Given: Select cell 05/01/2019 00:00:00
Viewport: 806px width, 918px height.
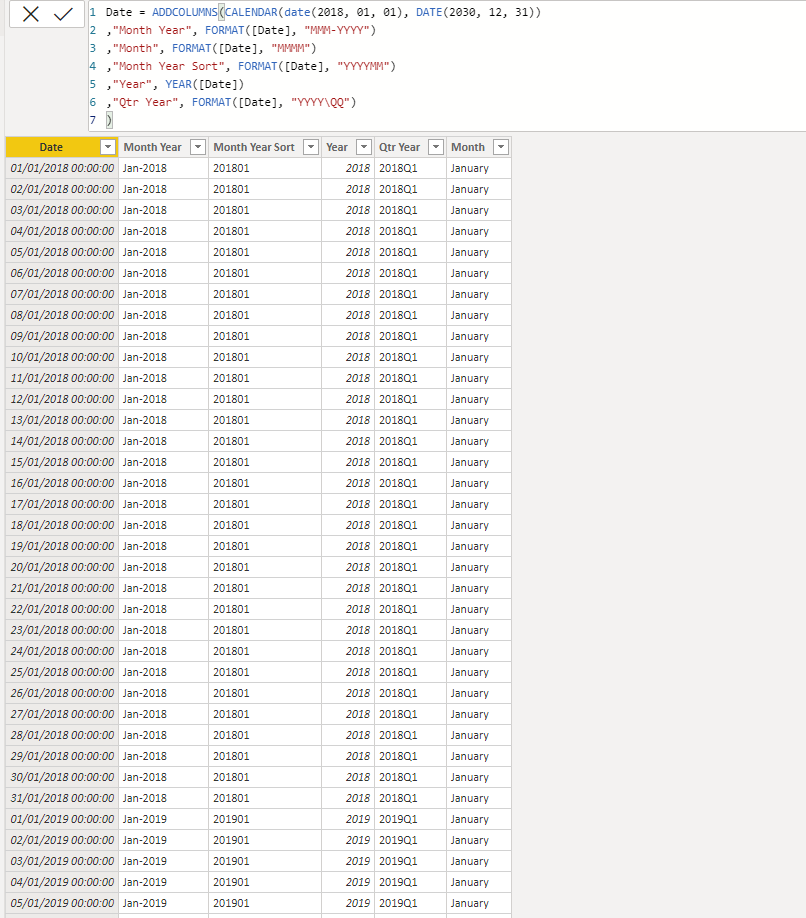Looking at the screenshot, I should click(x=62, y=903).
